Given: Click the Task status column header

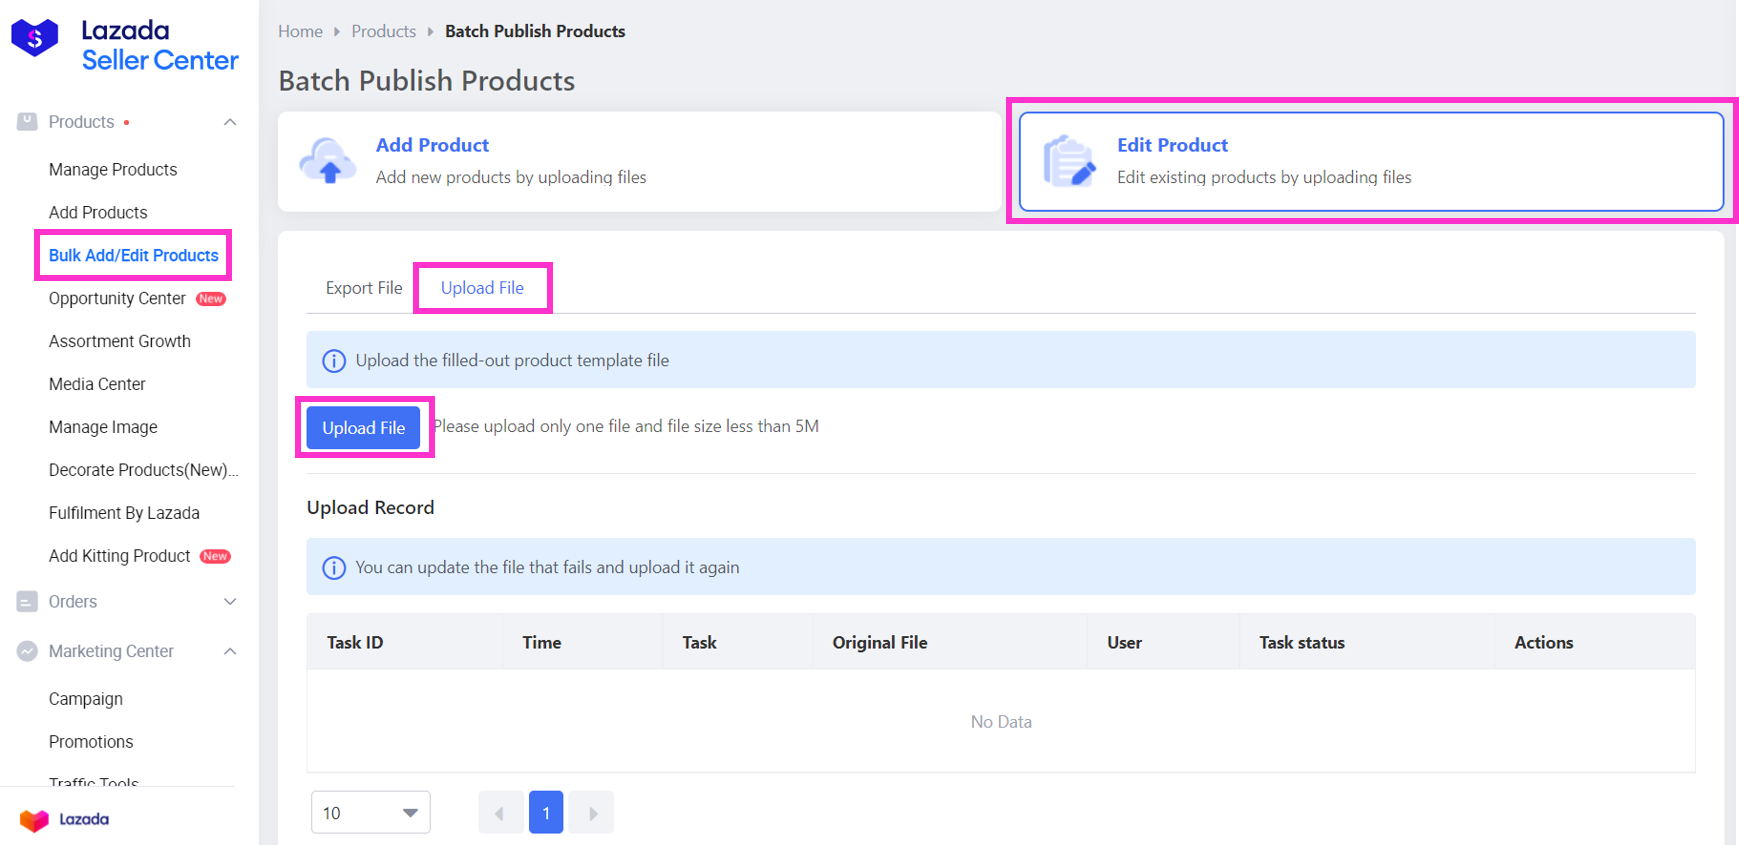Looking at the screenshot, I should click(1302, 643).
